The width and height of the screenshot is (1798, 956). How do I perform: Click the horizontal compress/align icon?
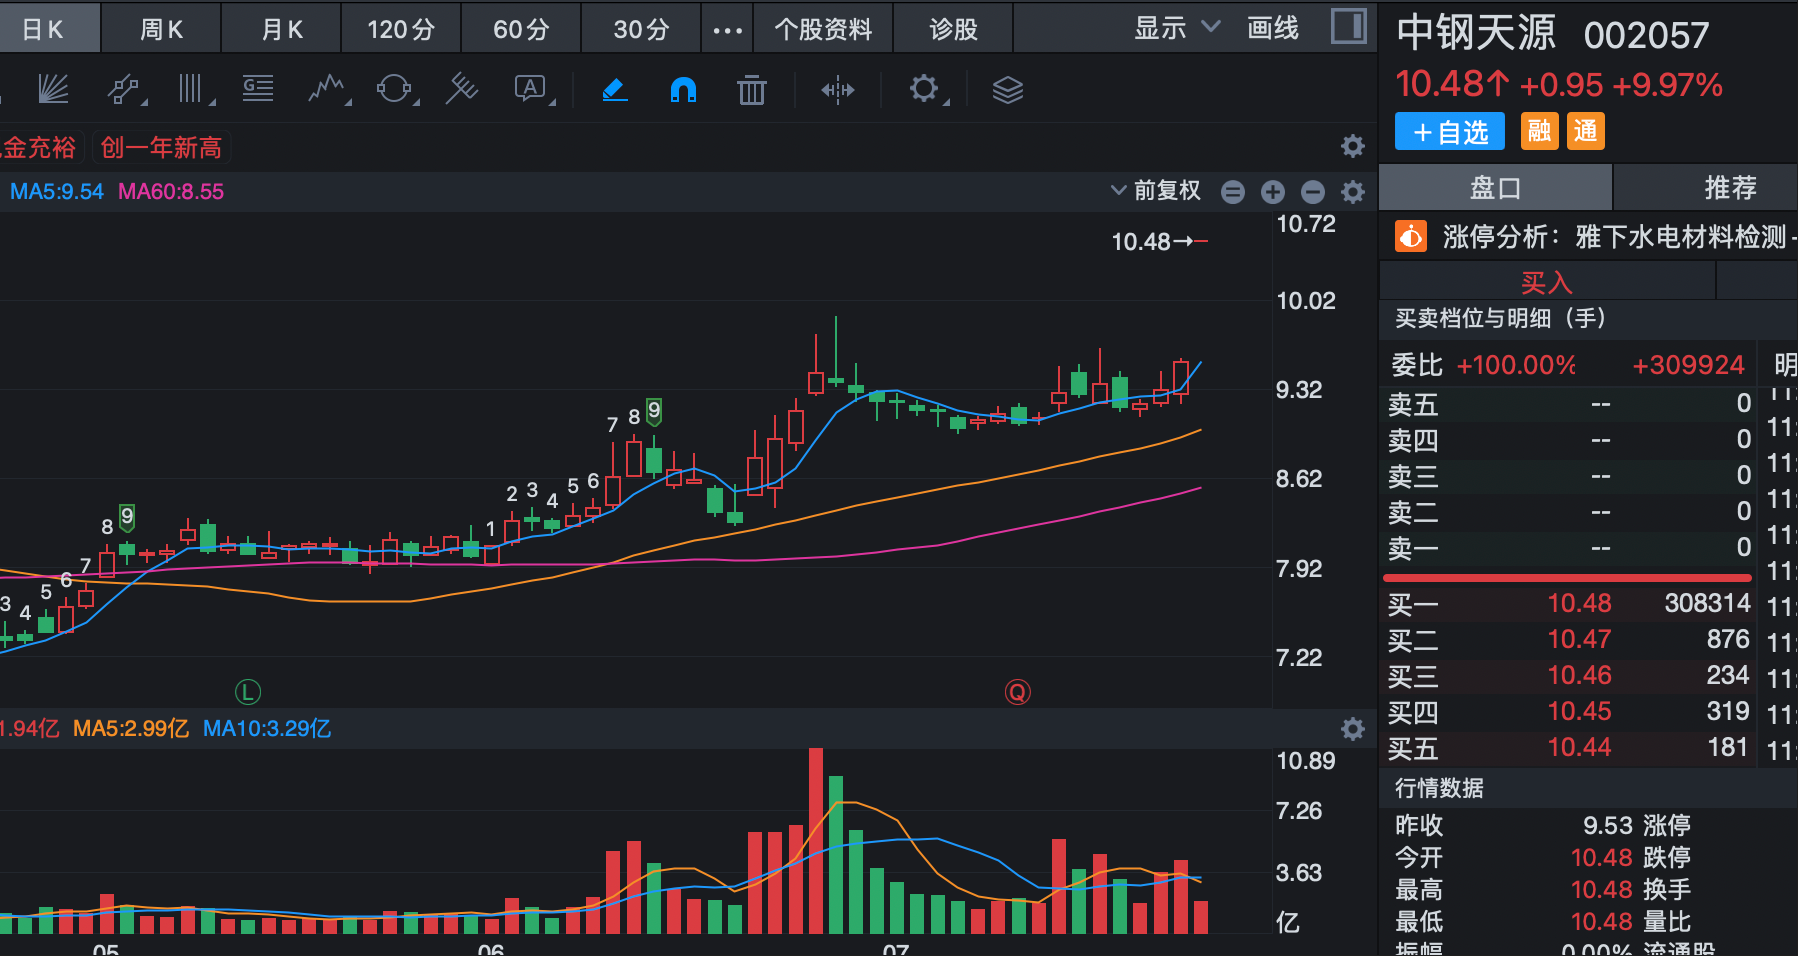coord(838,91)
